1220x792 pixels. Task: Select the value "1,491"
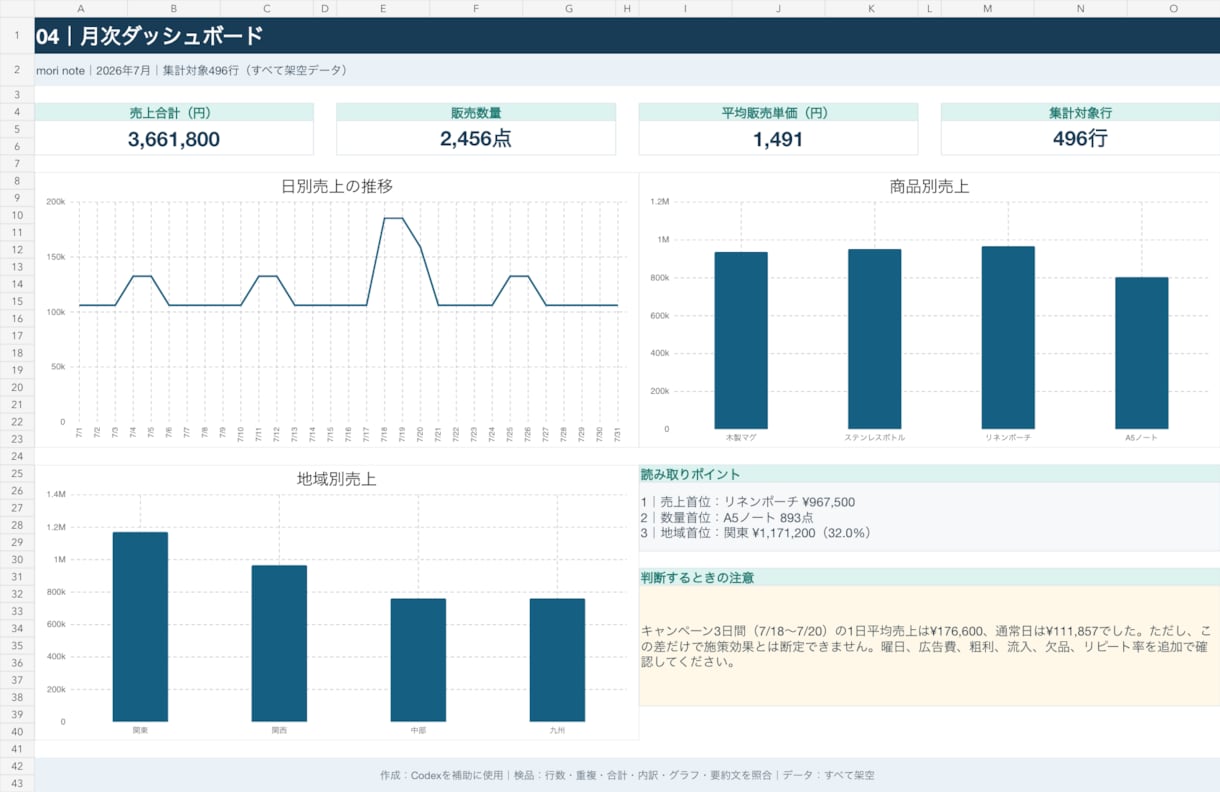pyautogui.click(x=778, y=139)
